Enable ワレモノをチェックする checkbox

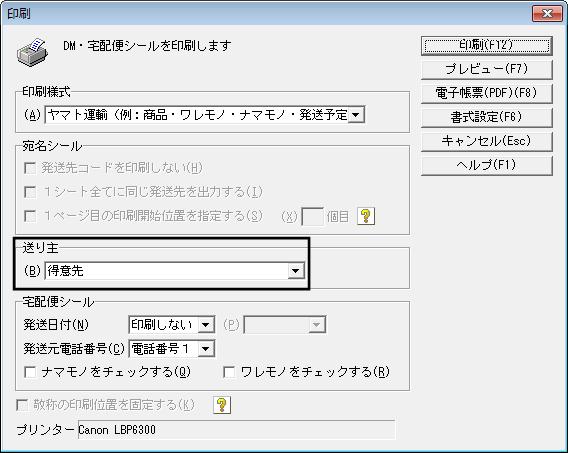tap(229, 372)
